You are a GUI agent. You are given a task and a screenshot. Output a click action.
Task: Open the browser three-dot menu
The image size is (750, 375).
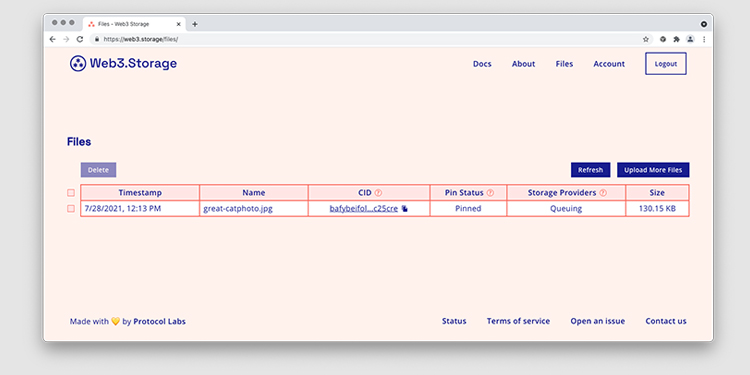click(x=704, y=39)
